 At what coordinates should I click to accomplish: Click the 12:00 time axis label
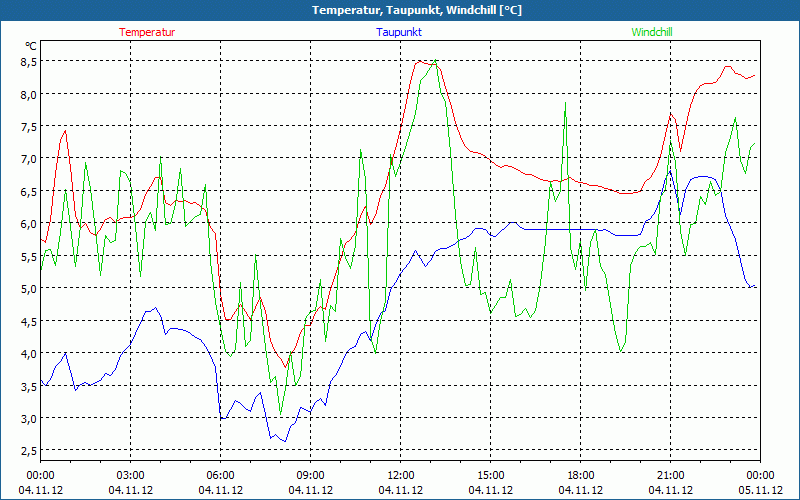pos(401,476)
